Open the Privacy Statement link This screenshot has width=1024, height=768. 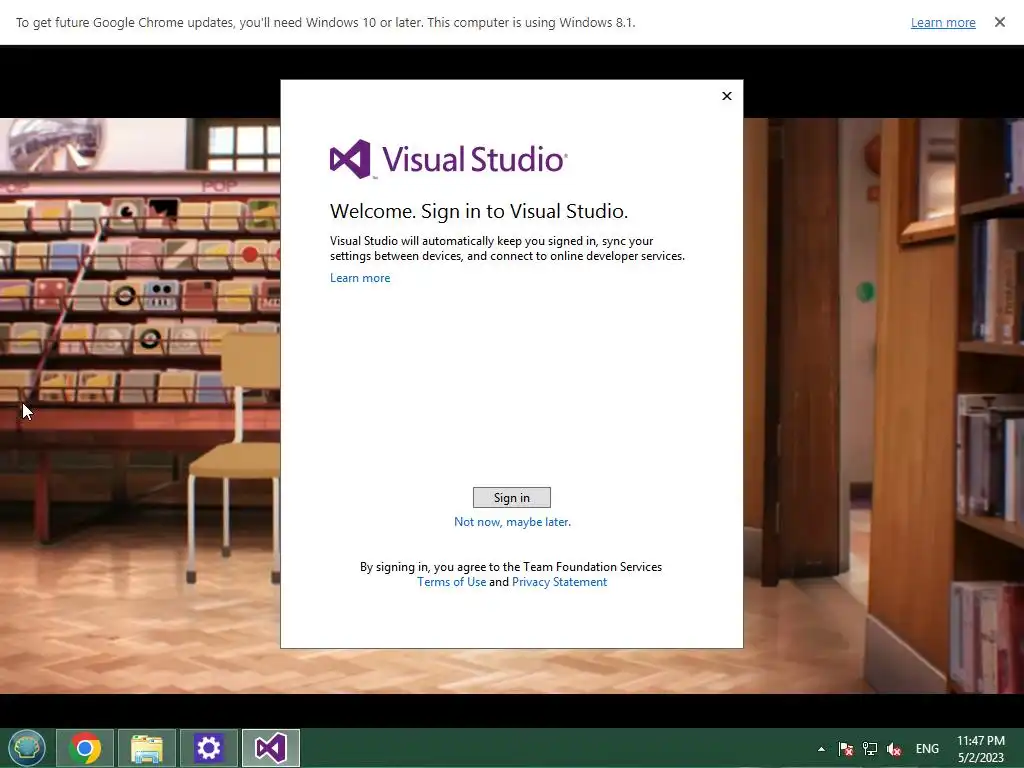tap(559, 582)
